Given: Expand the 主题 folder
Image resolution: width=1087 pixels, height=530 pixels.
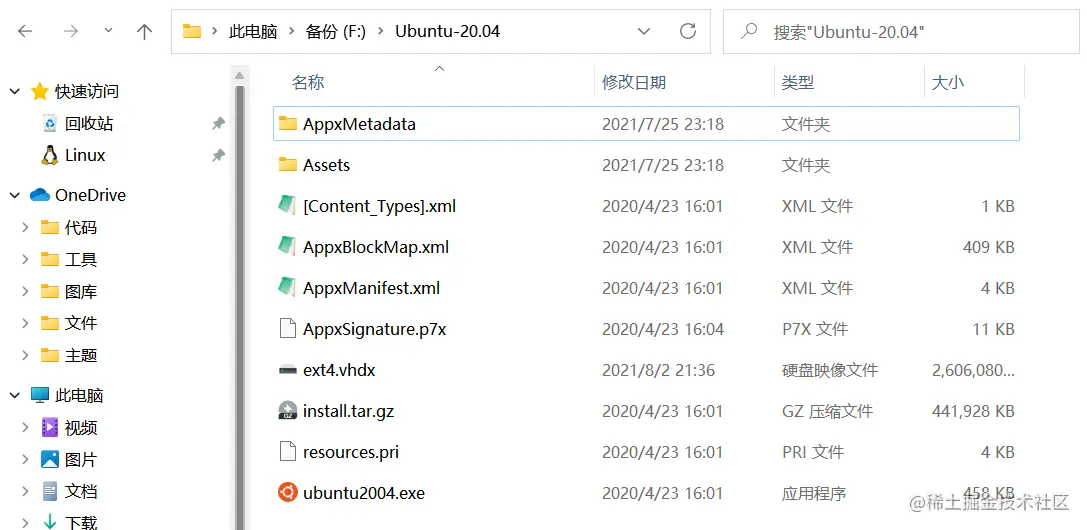Looking at the screenshot, I should [x=25, y=355].
